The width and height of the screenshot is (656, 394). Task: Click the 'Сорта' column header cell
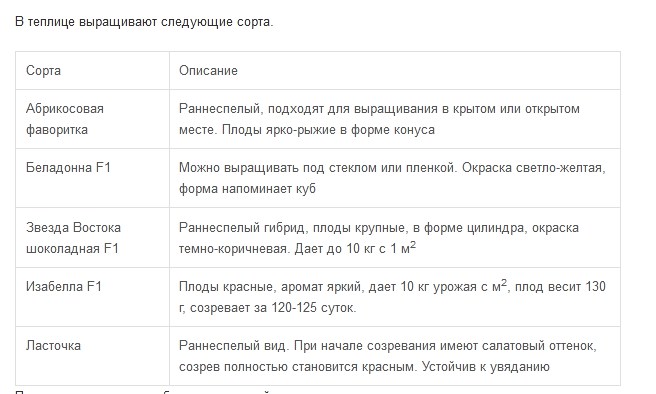pos(92,71)
